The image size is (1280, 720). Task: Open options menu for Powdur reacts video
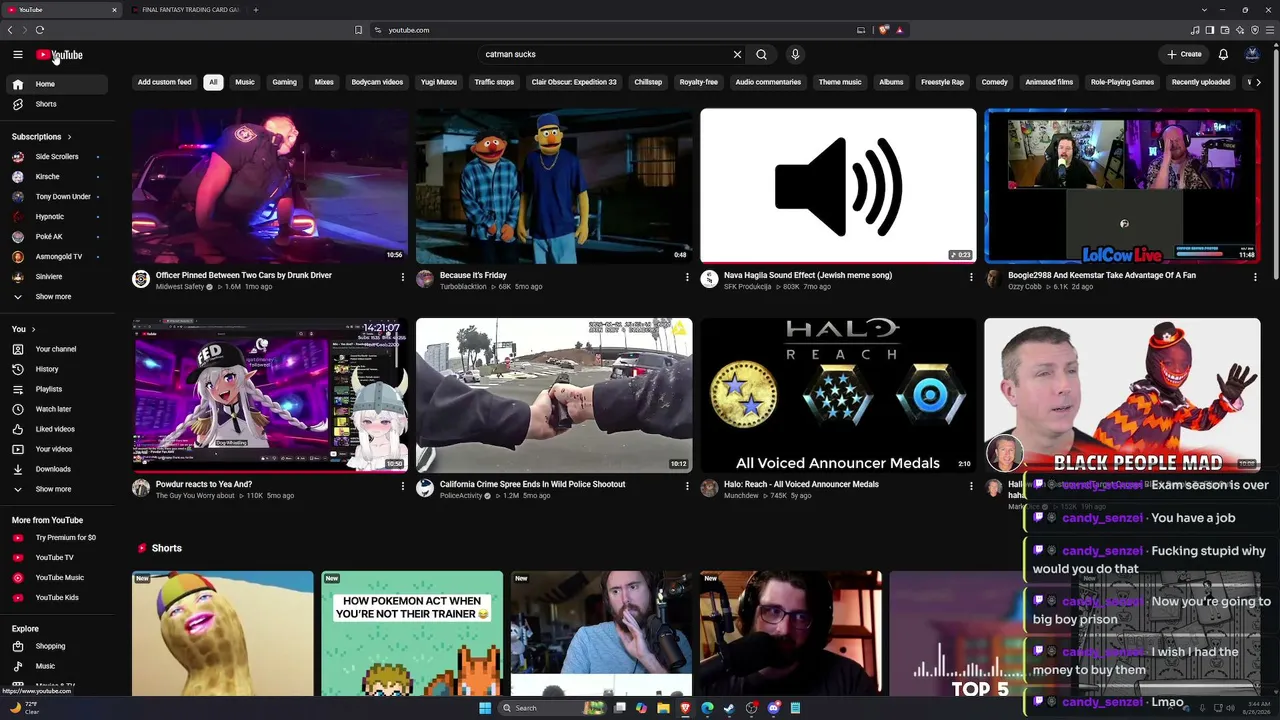coord(403,486)
